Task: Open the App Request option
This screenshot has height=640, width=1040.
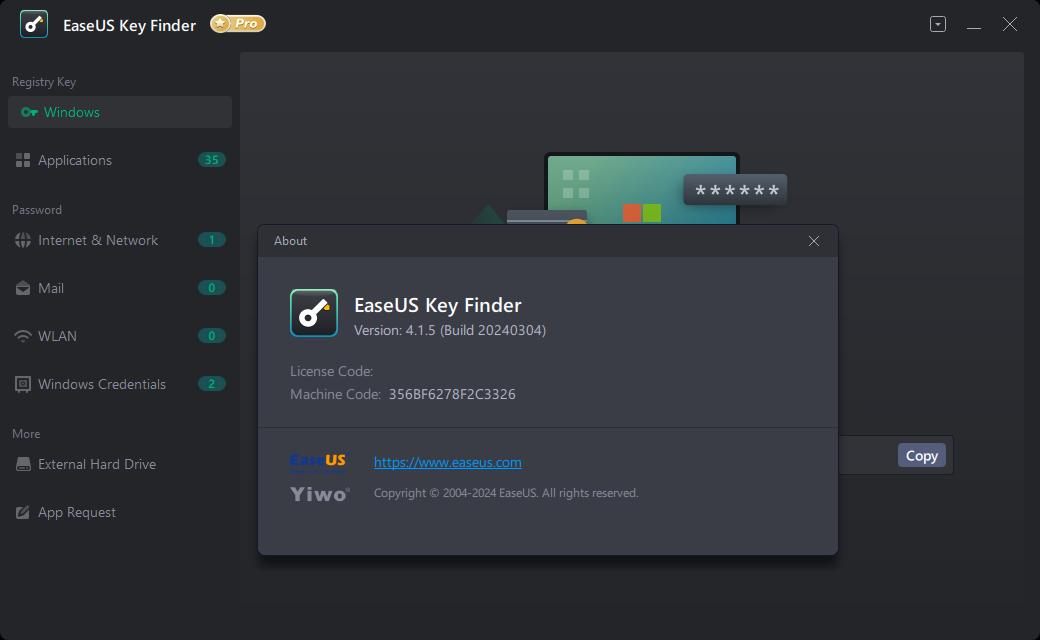Action: pyautogui.click(x=120, y=512)
